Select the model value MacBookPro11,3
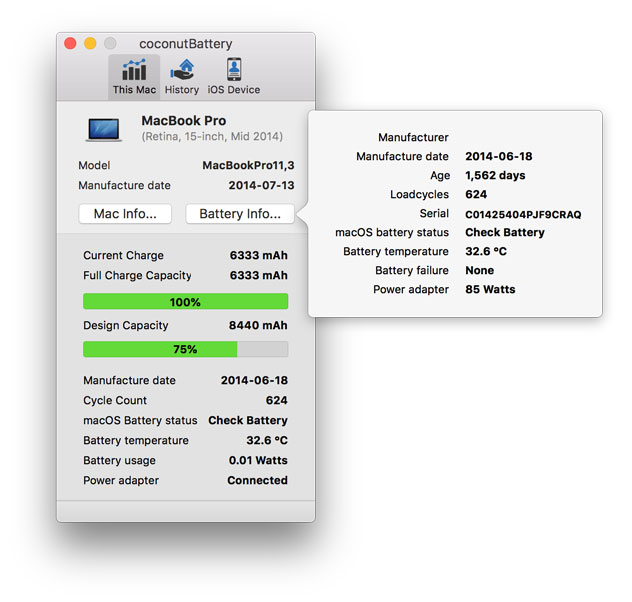Image resolution: width=632 pixels, height=602 pixels. pos(248,165)
